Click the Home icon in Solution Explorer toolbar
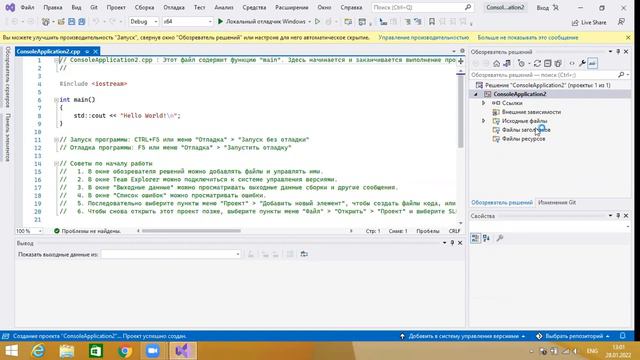The height and width of the screenshot is (360, 640). point(496,63)
